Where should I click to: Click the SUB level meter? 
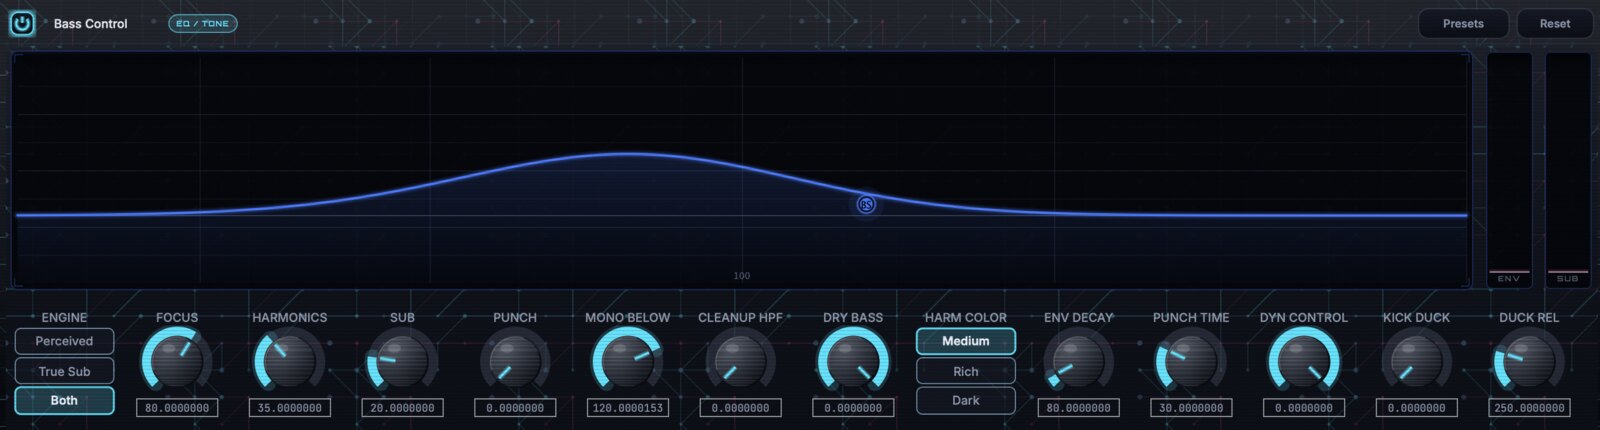pos(1568,170)
